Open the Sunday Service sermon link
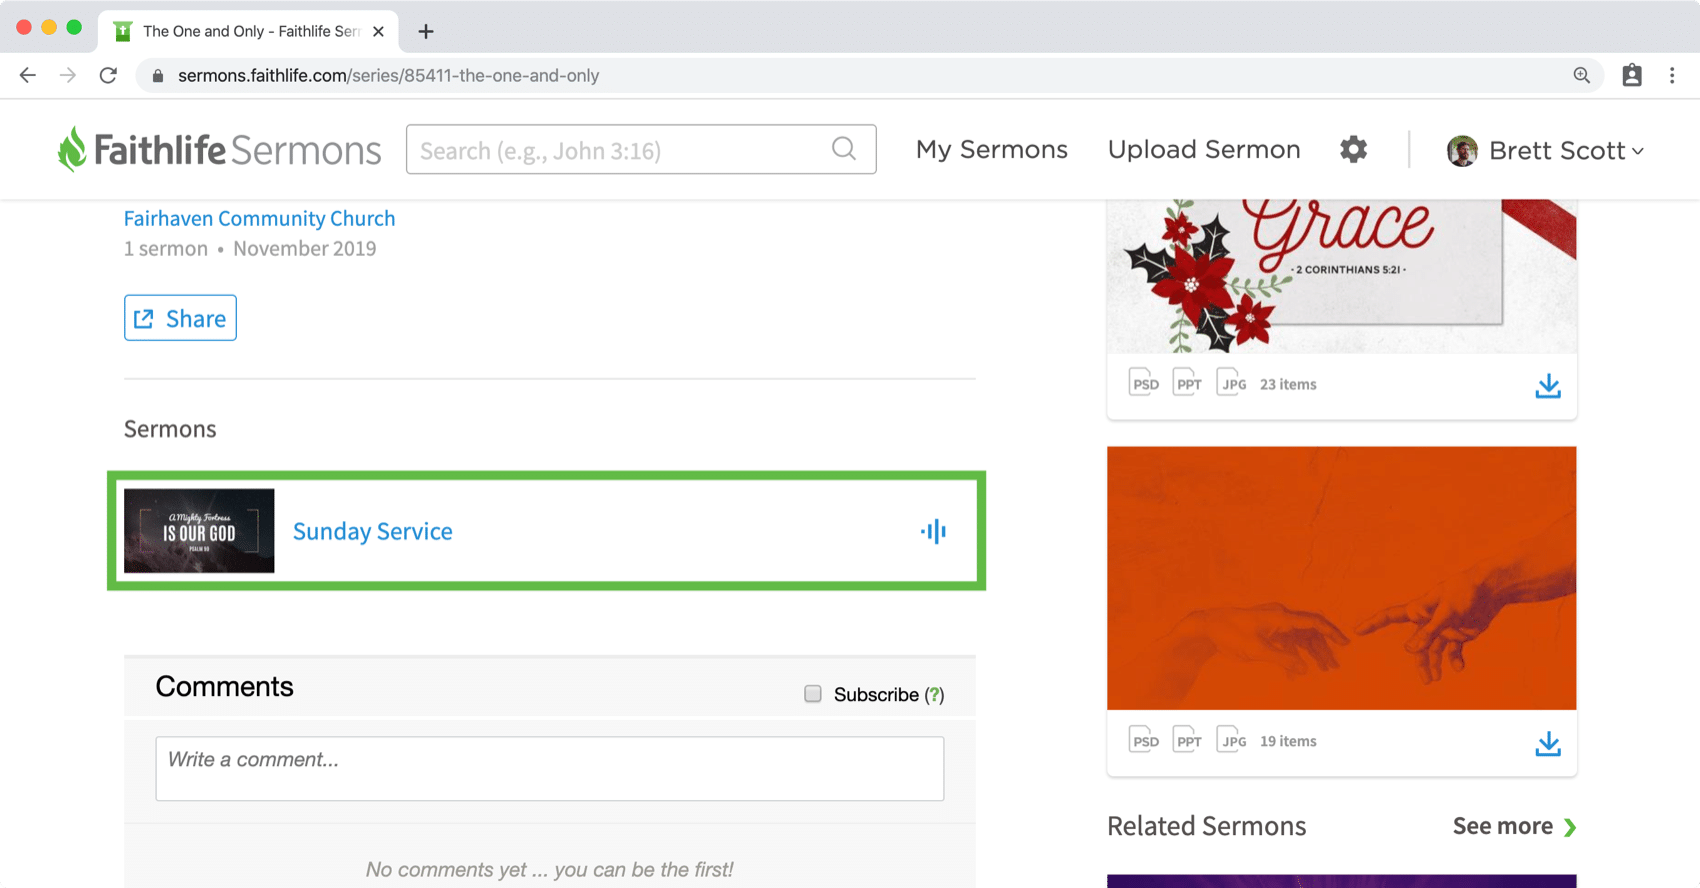This screenshot has width=1700, height=888. point(372,531)
